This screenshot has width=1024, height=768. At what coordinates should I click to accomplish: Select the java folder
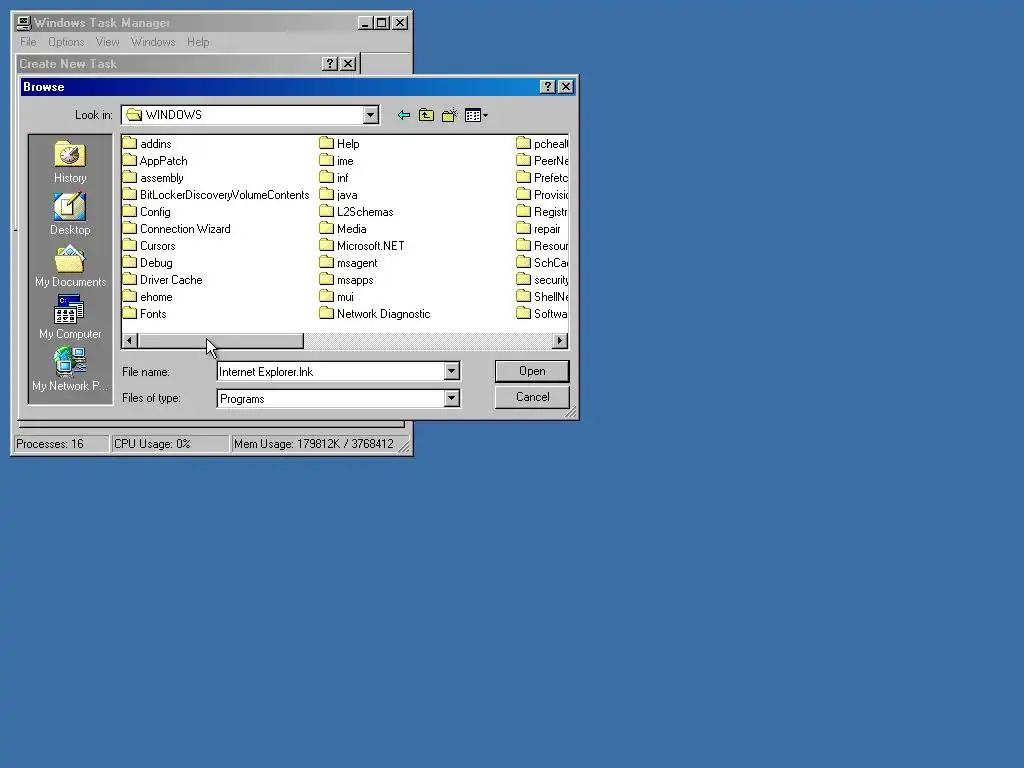[338, 195]
